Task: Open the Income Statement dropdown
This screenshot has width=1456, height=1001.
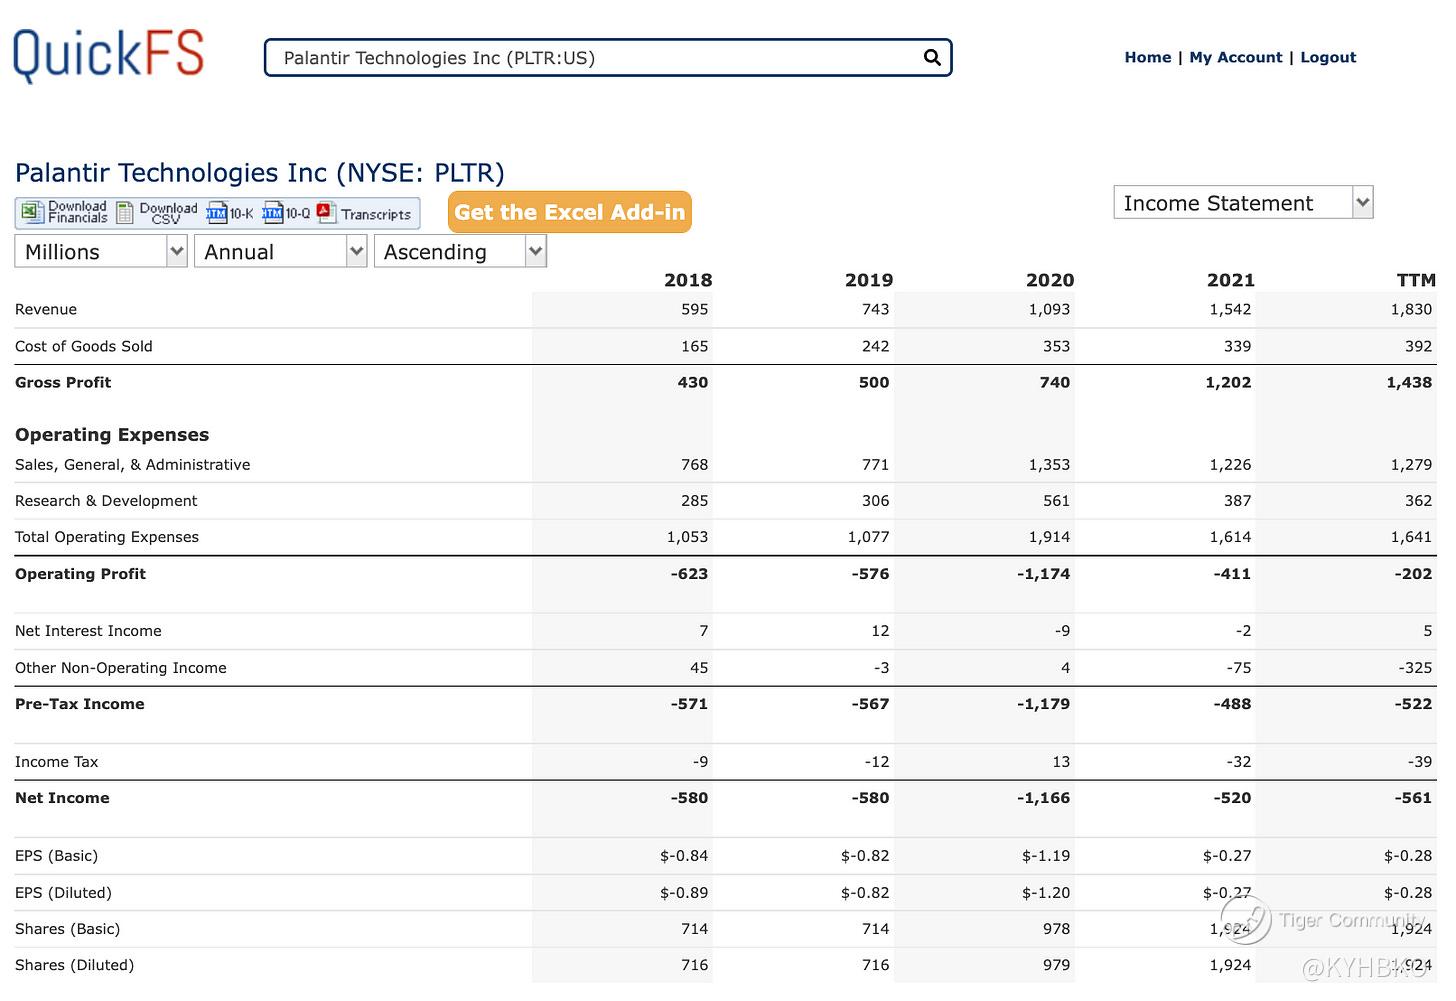Action: pos(1243,203)
